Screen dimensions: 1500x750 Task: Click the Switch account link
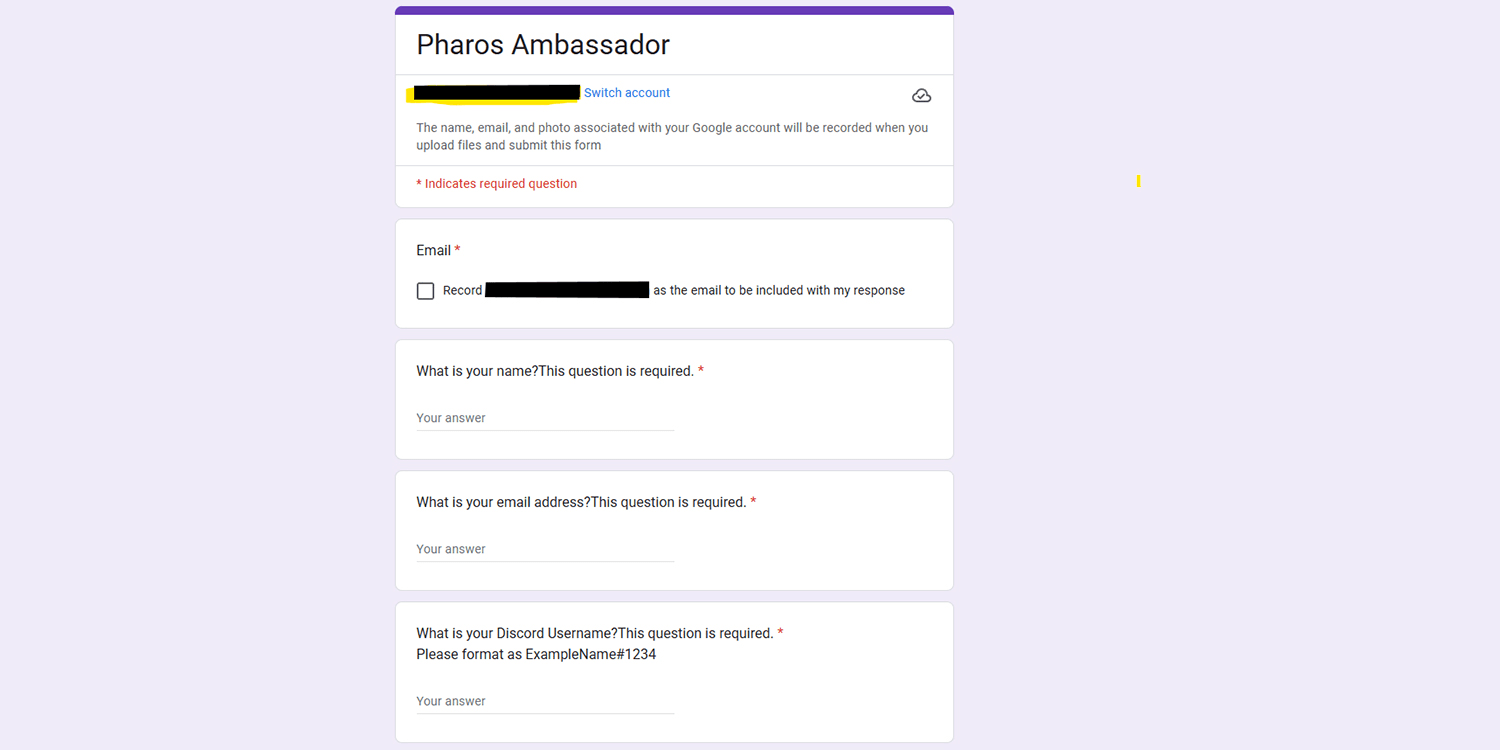[627, 93]
